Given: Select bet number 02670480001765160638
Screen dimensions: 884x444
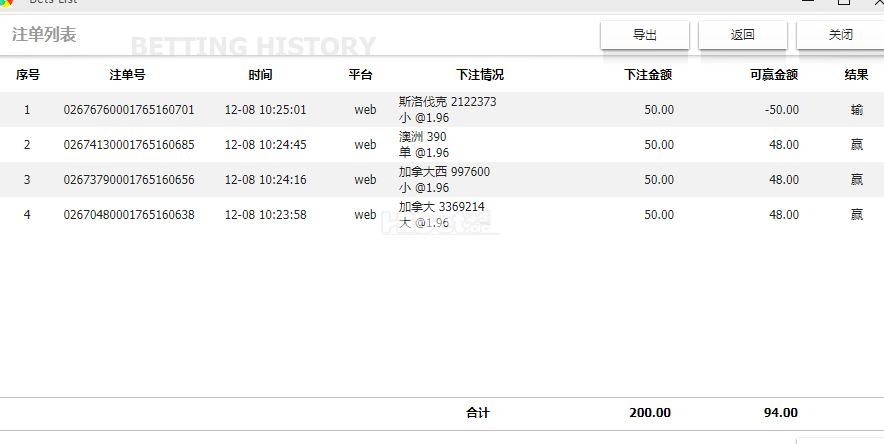Looking at the screenshot, I should click(128, 215).
